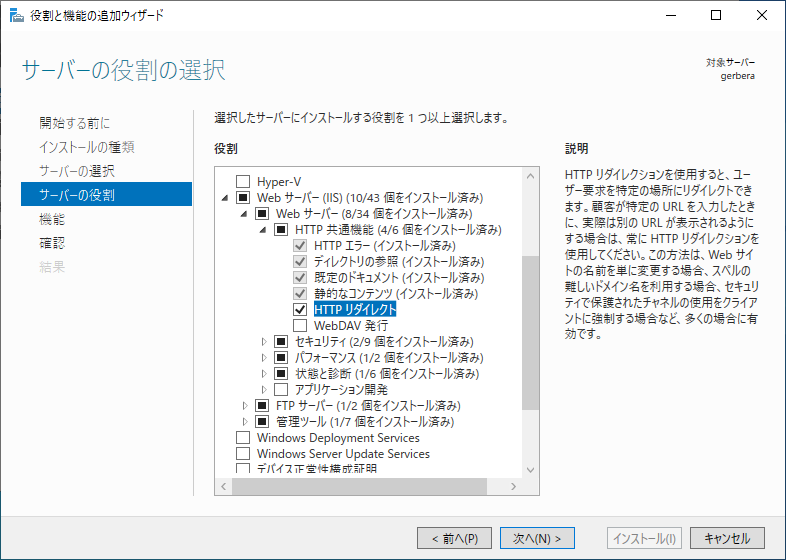Select the Hyper-V label
The height and width of the screenshot is (560, 786).
click(279, 181)
